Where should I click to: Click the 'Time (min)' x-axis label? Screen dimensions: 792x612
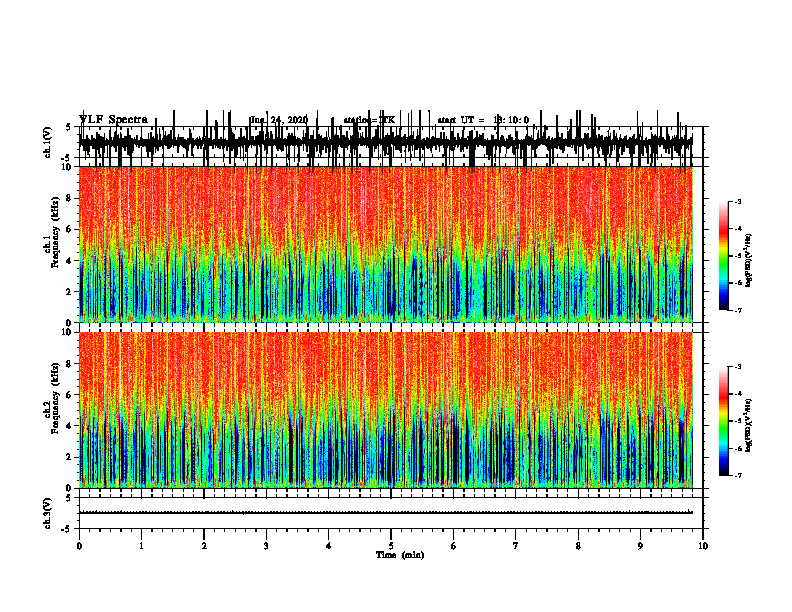click(400, 555)
